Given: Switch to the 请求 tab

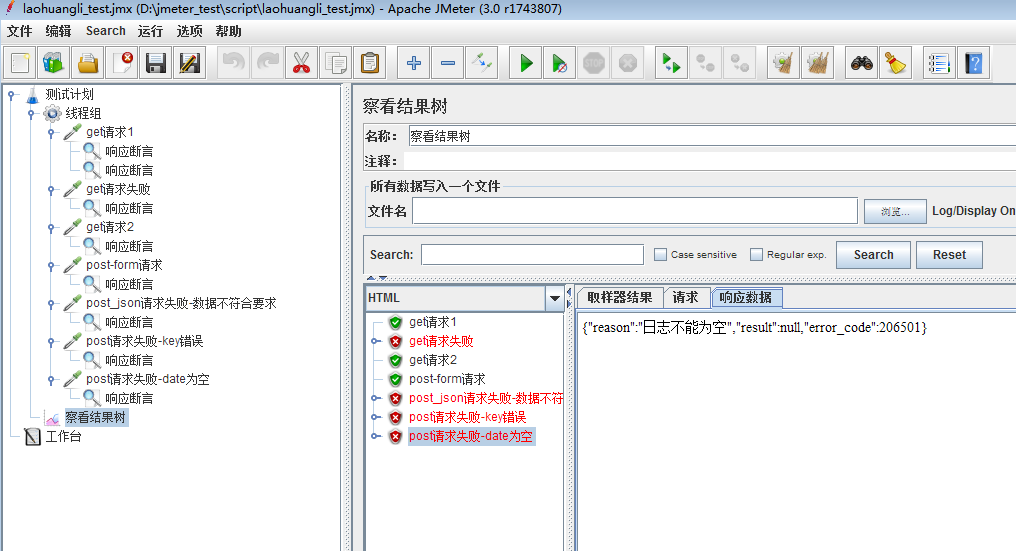Looking at the screenshot, I should point(686,298).
